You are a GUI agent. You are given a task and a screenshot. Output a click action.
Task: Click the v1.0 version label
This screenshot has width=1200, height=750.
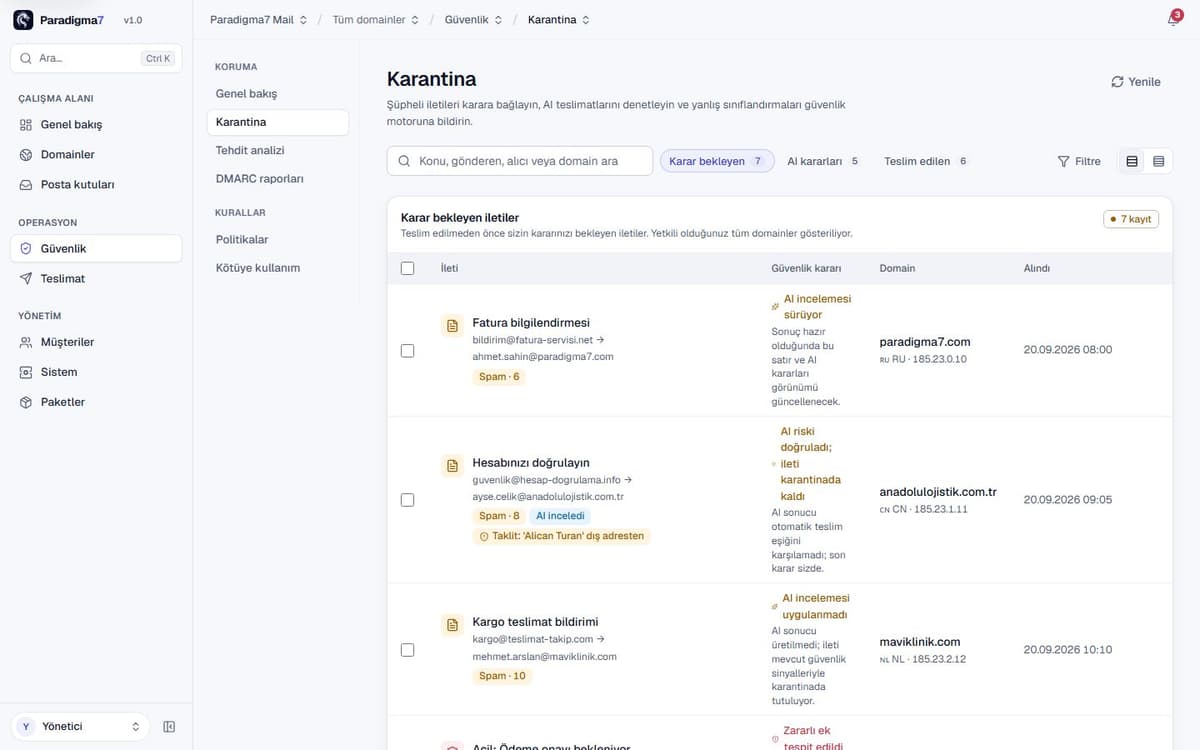click(x=132, y=20)
